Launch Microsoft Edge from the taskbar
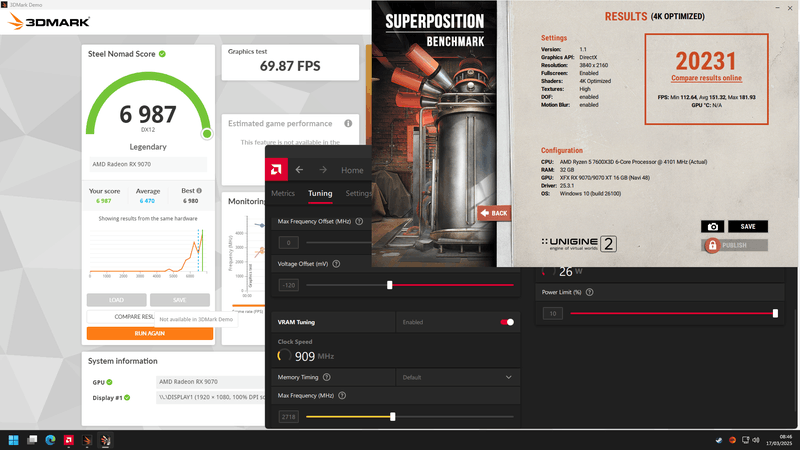800x450 pixels. (x=51, y=440)
